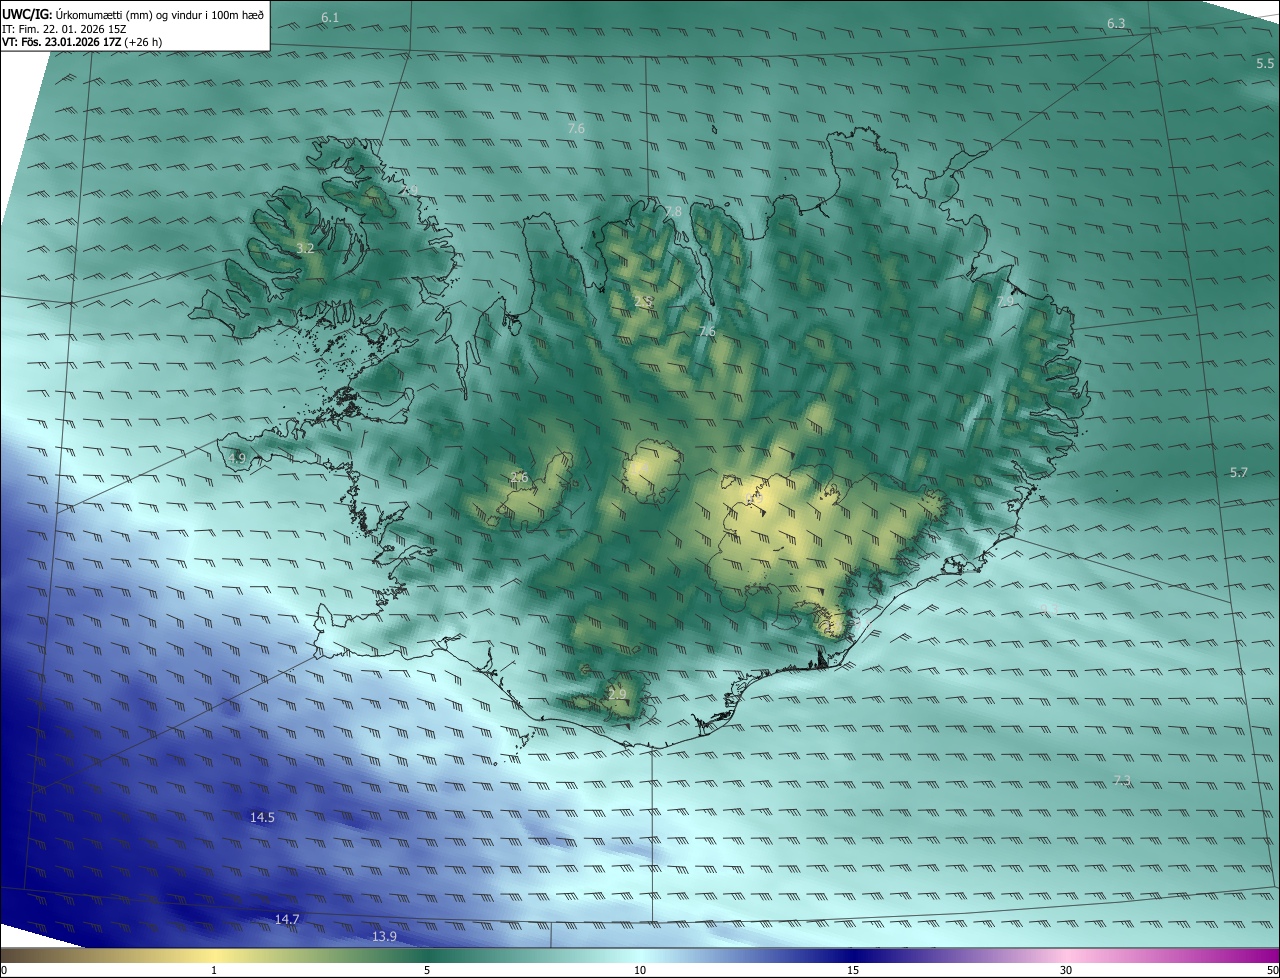
Task: Click the 13.9 value over the ocean
Action: 385,936
